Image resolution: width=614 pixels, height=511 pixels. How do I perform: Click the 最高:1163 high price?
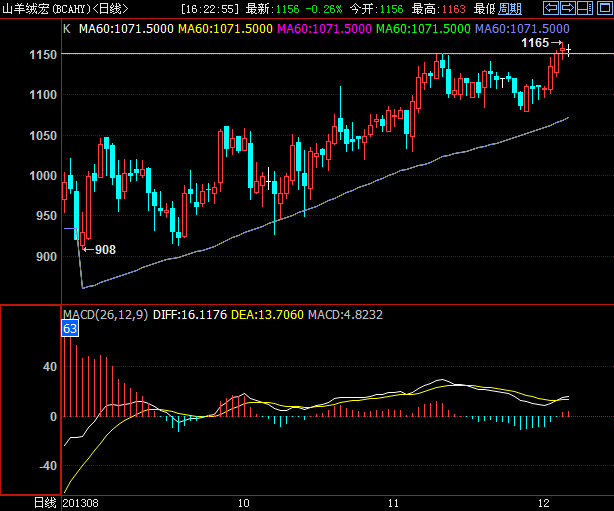438,9
